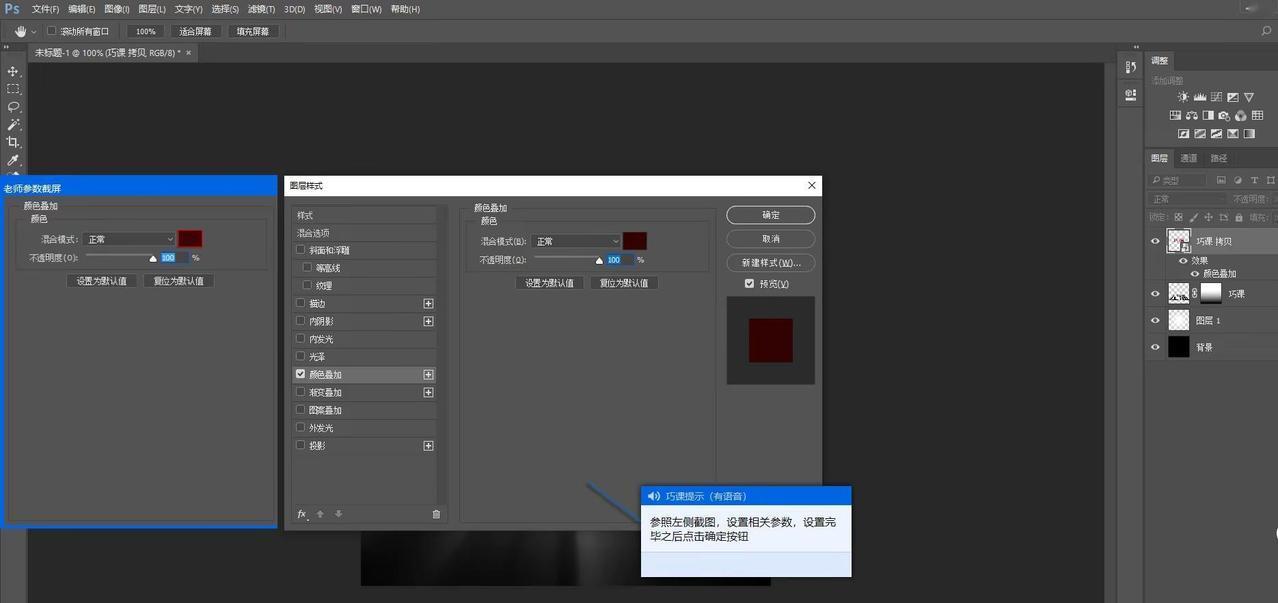
Task: Open the Properties panel icon in collapsed dock
Action: 1130,95
